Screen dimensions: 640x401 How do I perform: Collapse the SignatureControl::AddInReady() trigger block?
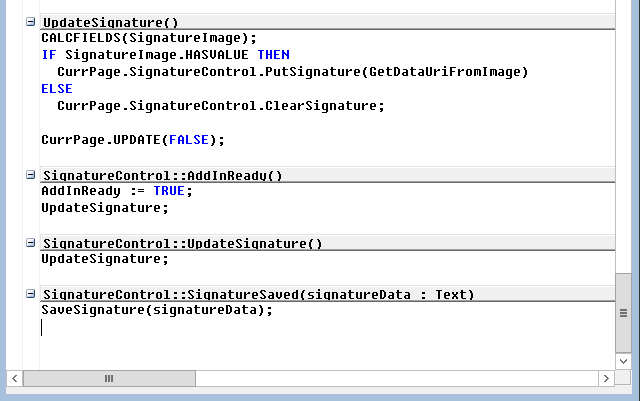coord(31,175)
